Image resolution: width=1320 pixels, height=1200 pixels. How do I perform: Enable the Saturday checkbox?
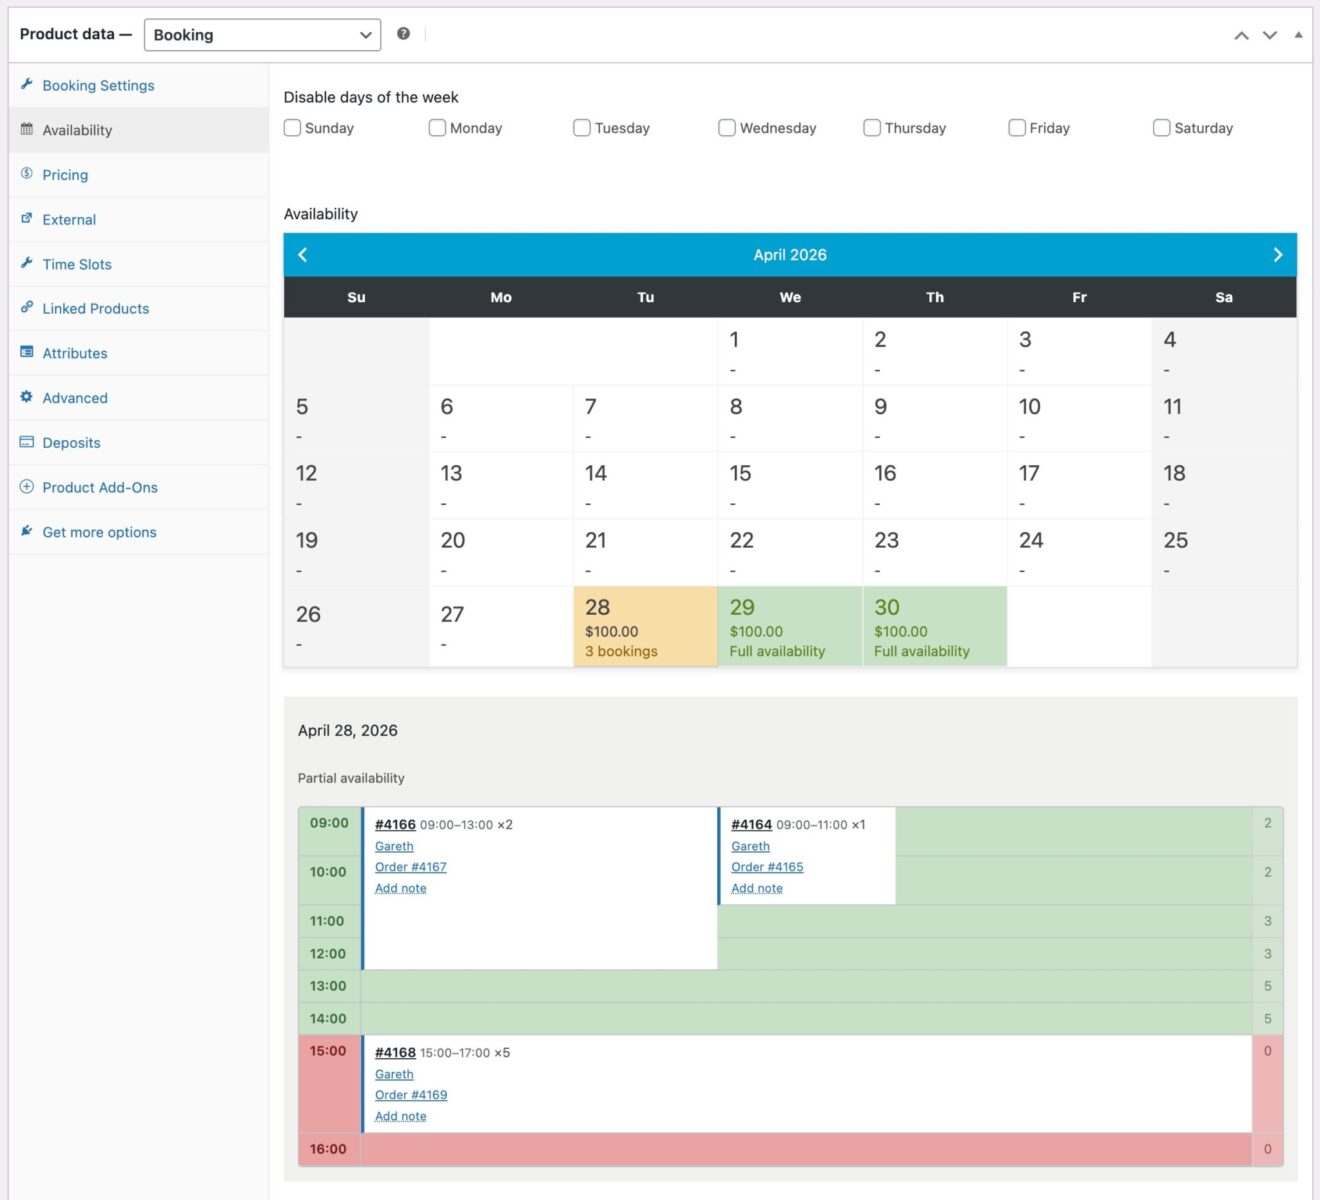tap(1161, 128)
